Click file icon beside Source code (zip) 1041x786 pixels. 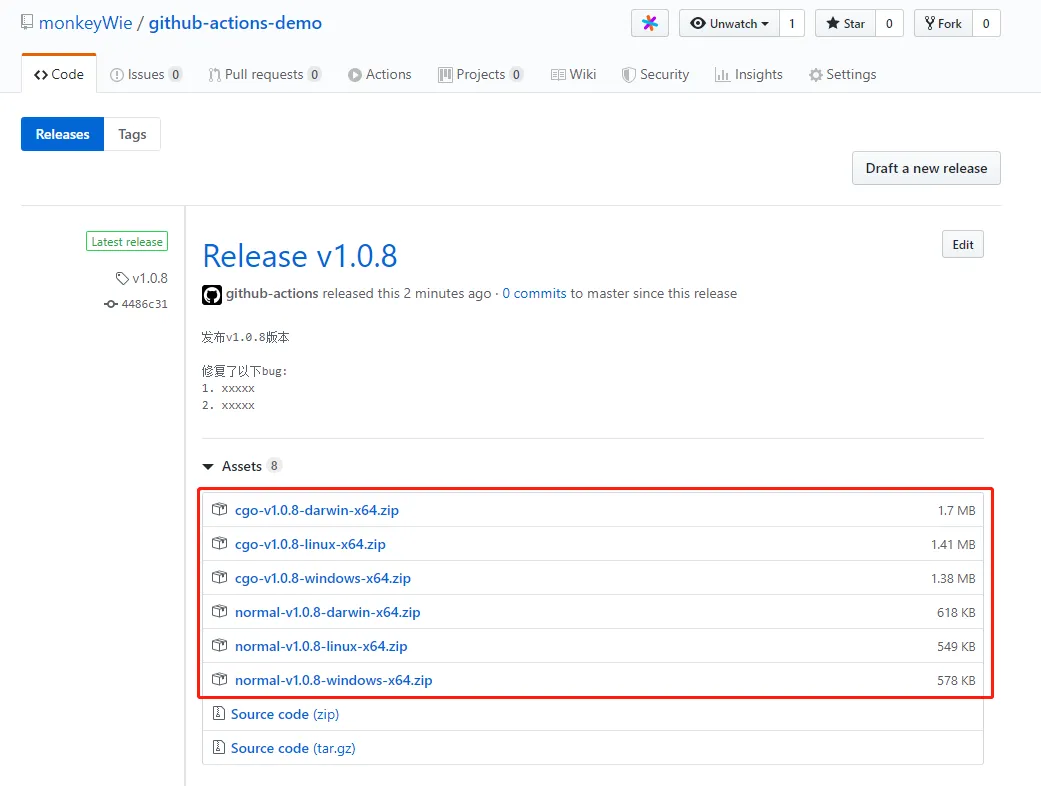(218, 714)
